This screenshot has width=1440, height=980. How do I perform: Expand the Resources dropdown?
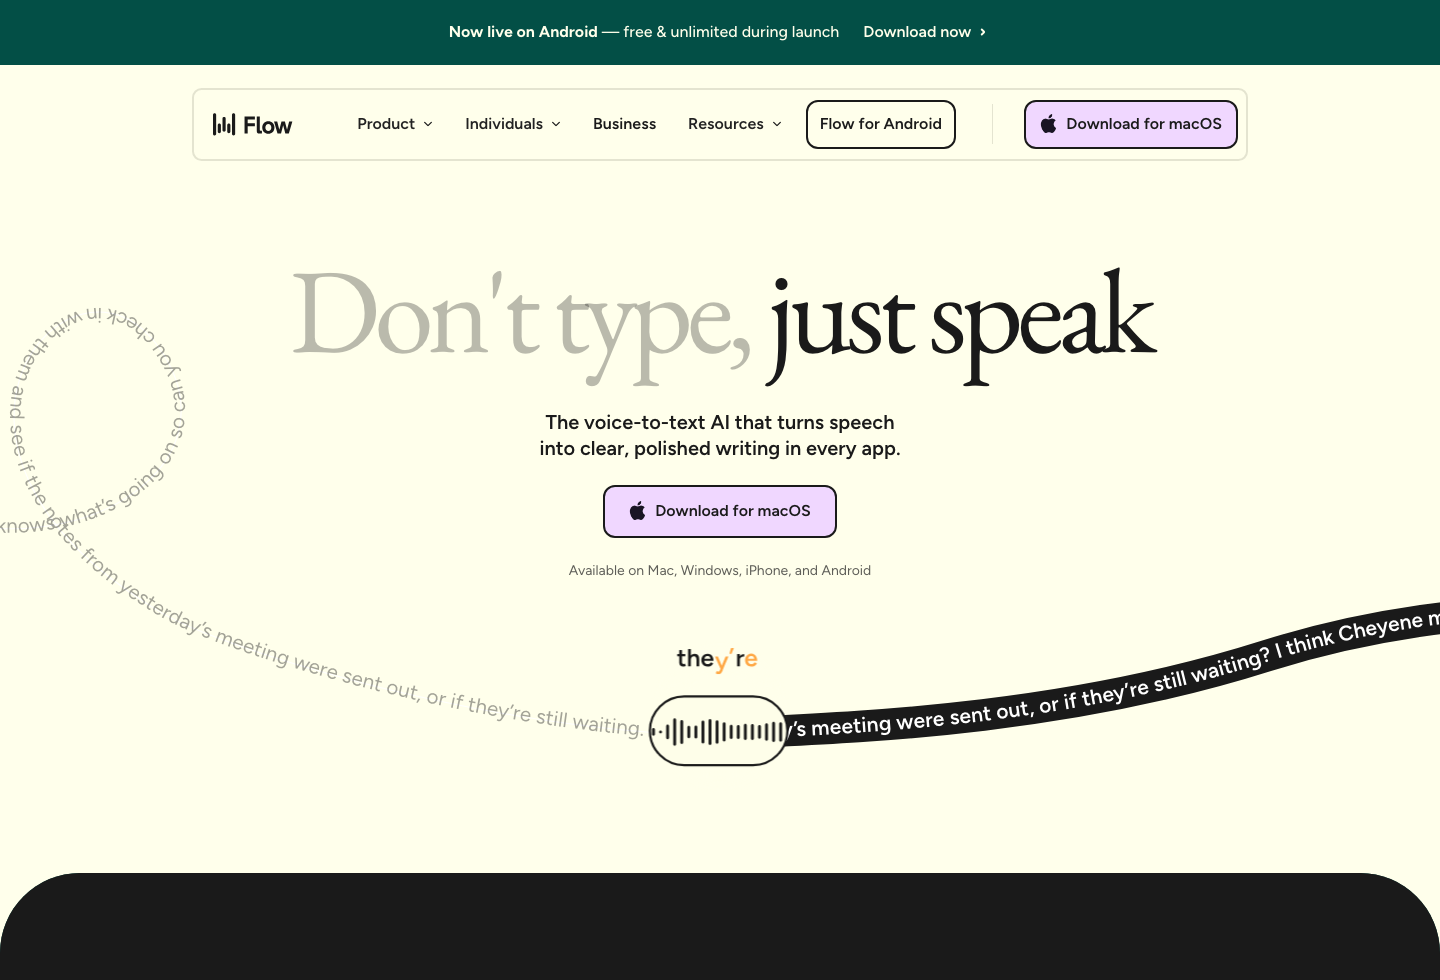[735, 124]
